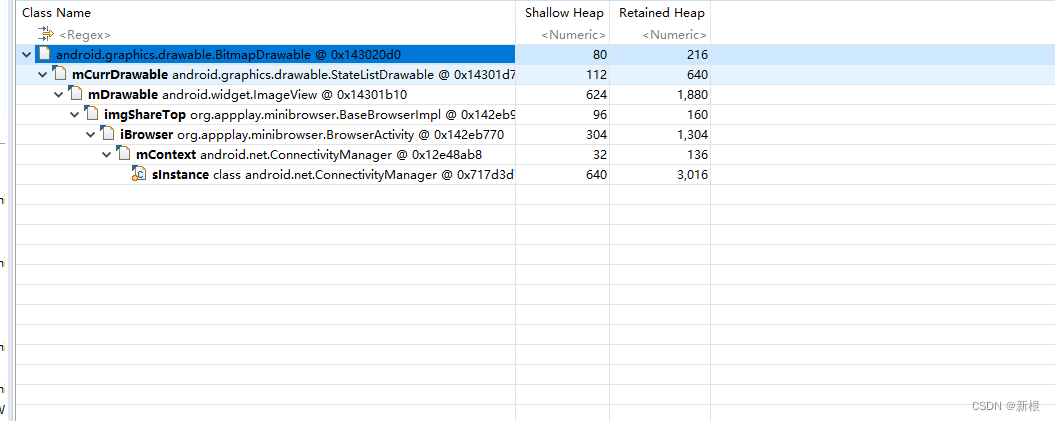Collapse the mCurrDrawable StateListDrawable node
The height and width of the screenshot is (421, 1055).
point(42,75)
